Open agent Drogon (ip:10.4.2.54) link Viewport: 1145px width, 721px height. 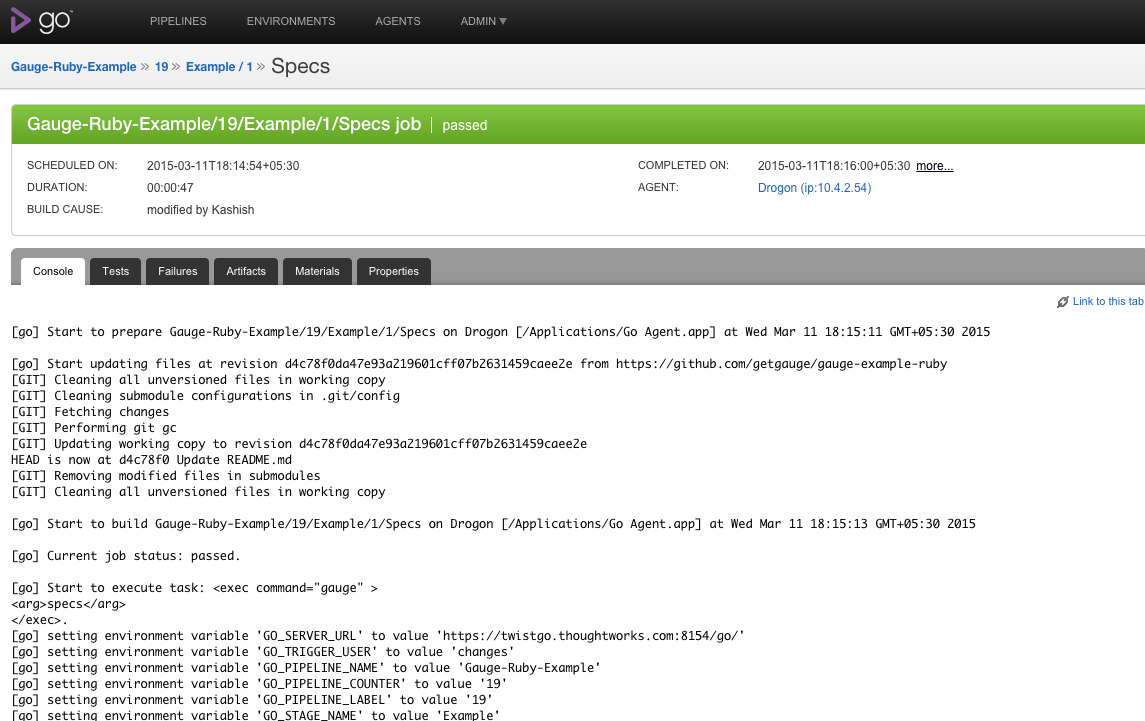pos(814,188)
